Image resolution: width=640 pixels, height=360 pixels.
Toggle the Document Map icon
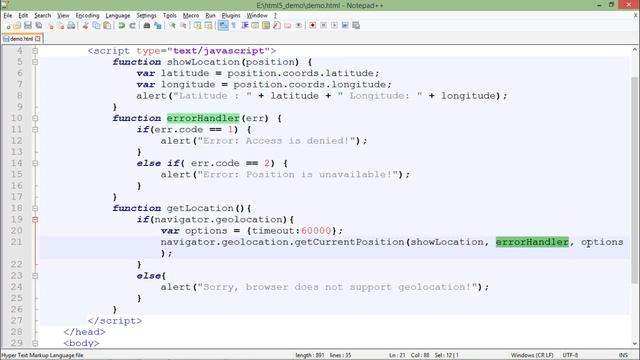coord(266,26)
